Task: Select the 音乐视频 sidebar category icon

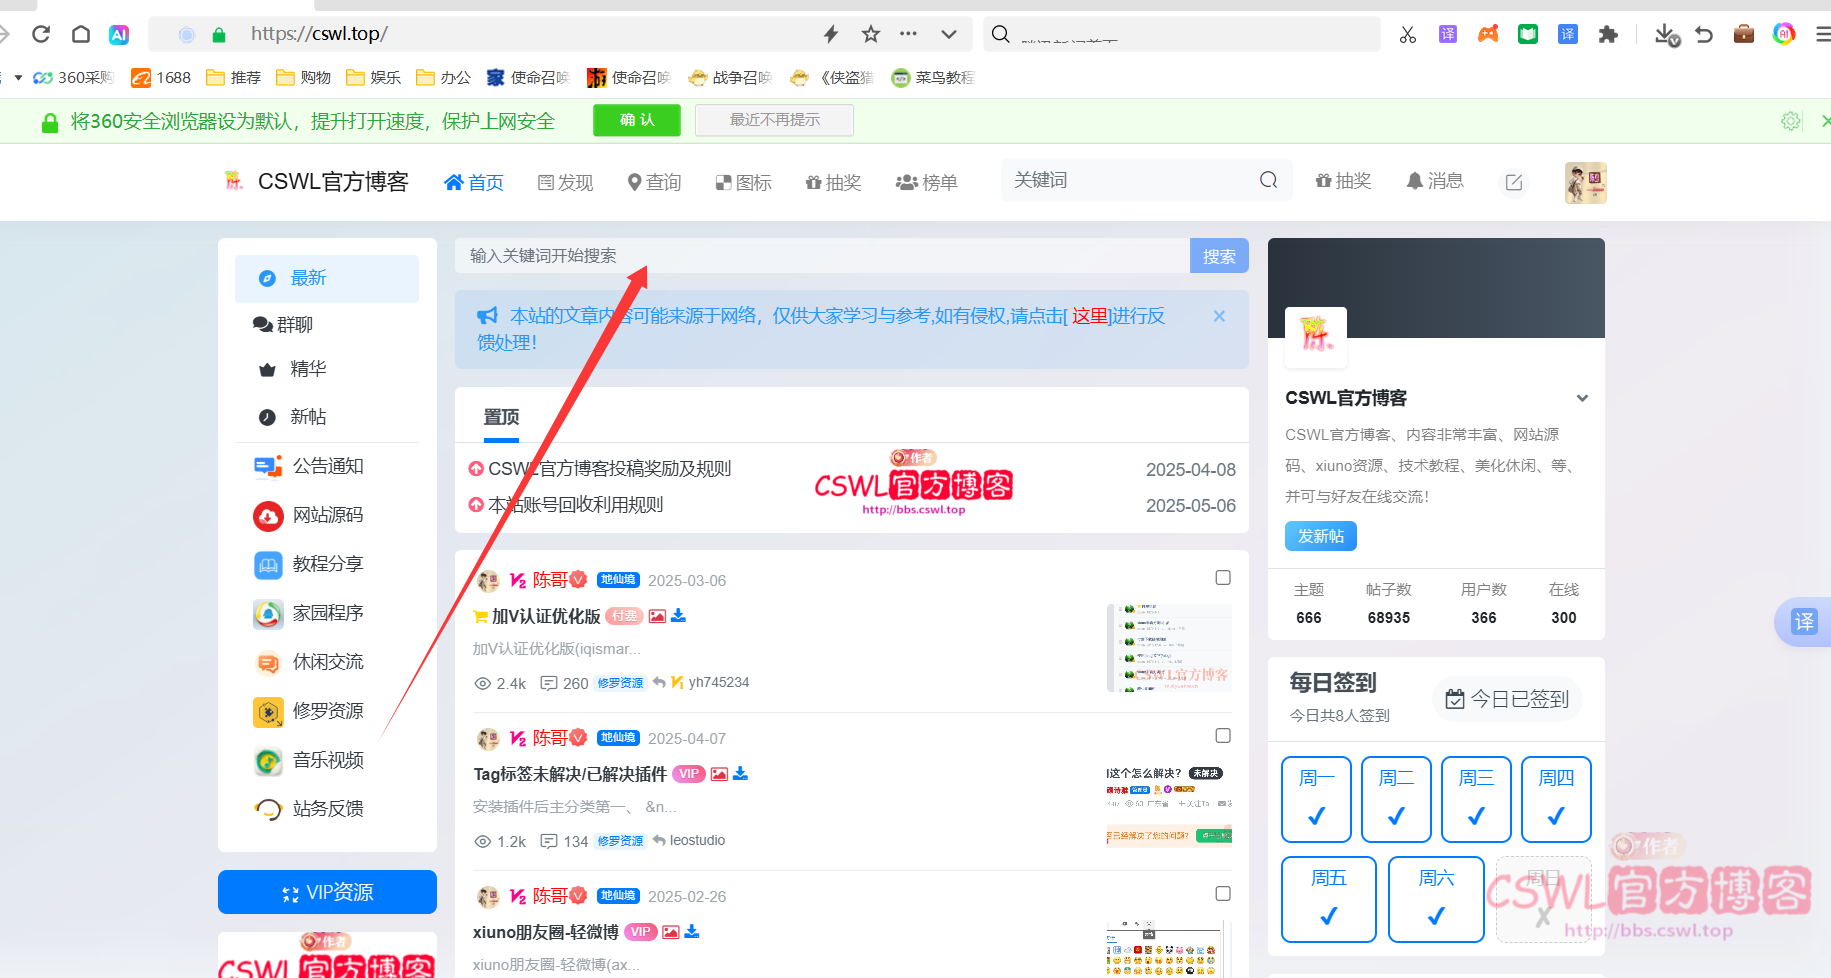Action: pos(267,761)
